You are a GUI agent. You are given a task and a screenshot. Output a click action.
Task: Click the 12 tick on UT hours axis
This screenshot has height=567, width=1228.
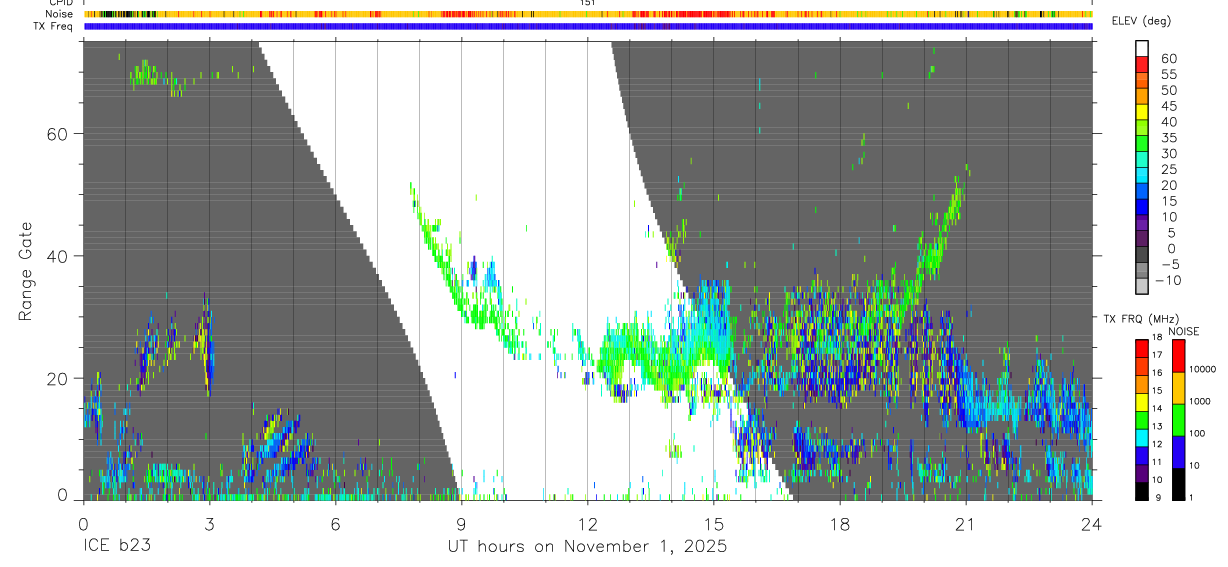tap(587, 523)
